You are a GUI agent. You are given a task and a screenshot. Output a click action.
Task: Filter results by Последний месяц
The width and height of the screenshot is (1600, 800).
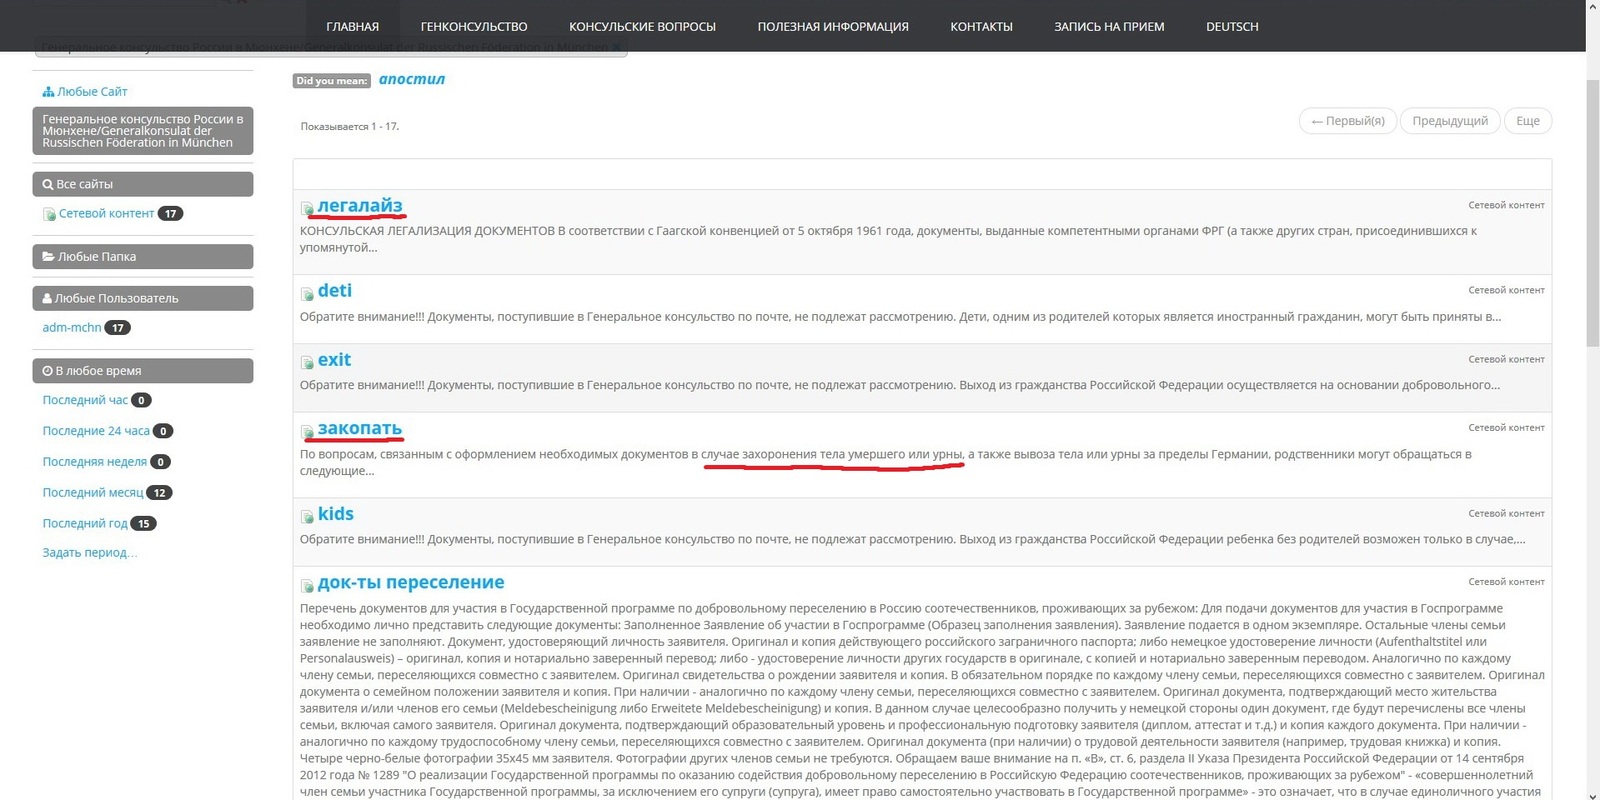(x=93, y=492)
